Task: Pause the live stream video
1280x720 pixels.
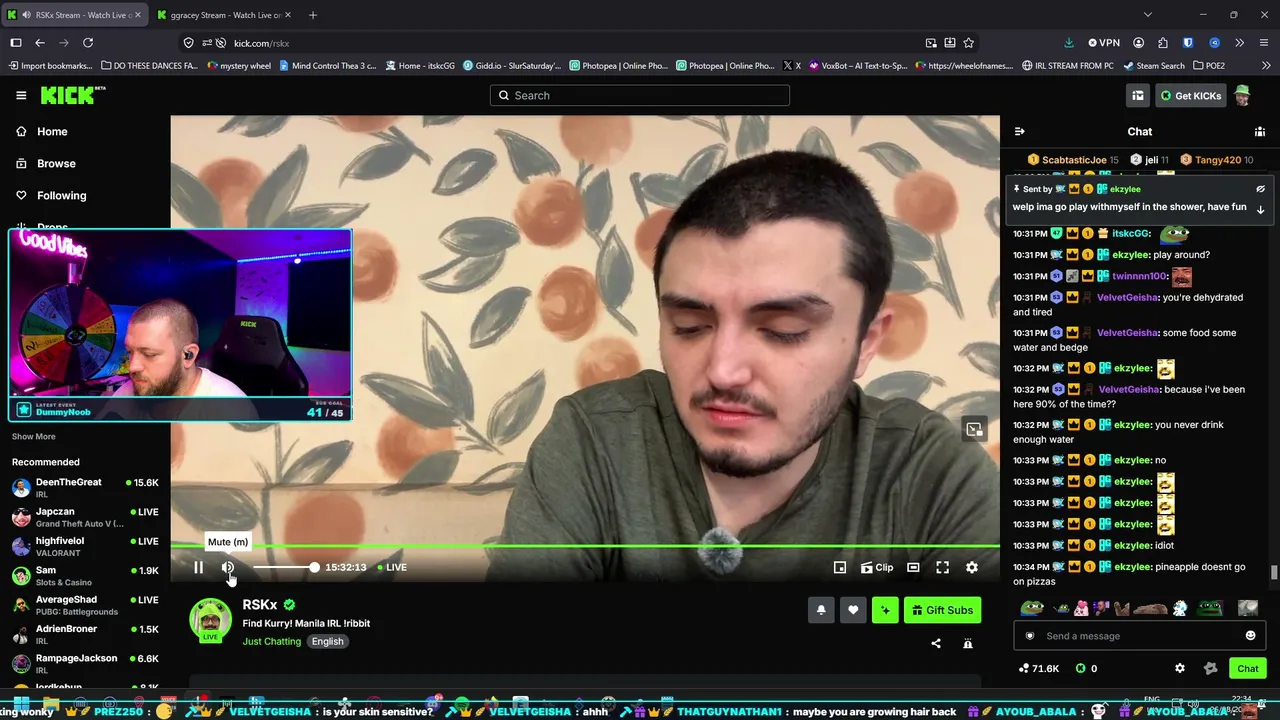Action: pyautogui.click(x=198, y=567)
